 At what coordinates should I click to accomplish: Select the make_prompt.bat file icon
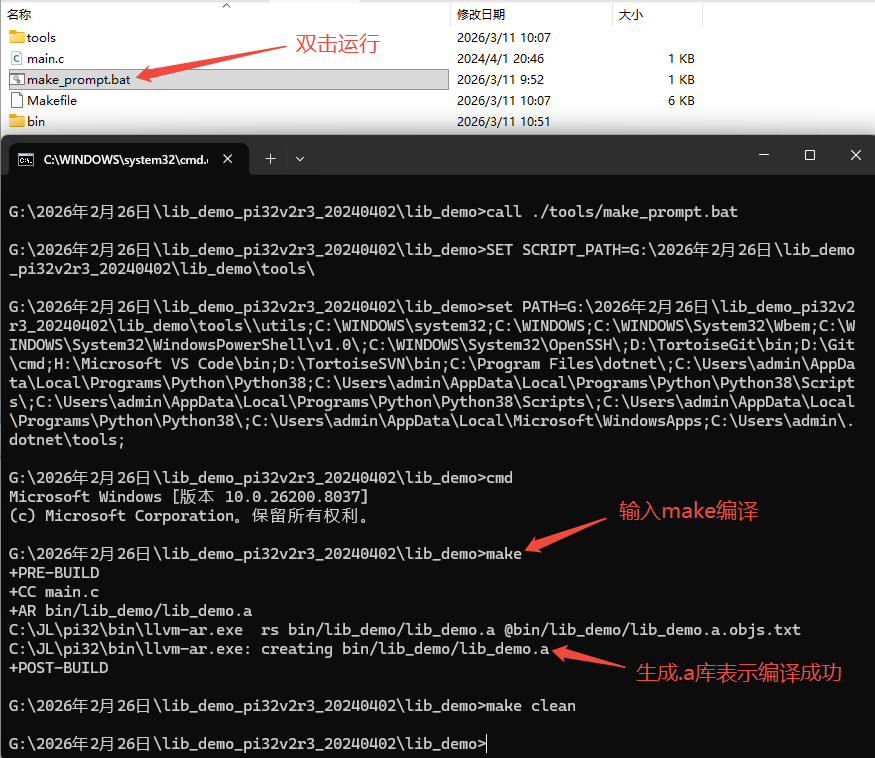(17, 80)
